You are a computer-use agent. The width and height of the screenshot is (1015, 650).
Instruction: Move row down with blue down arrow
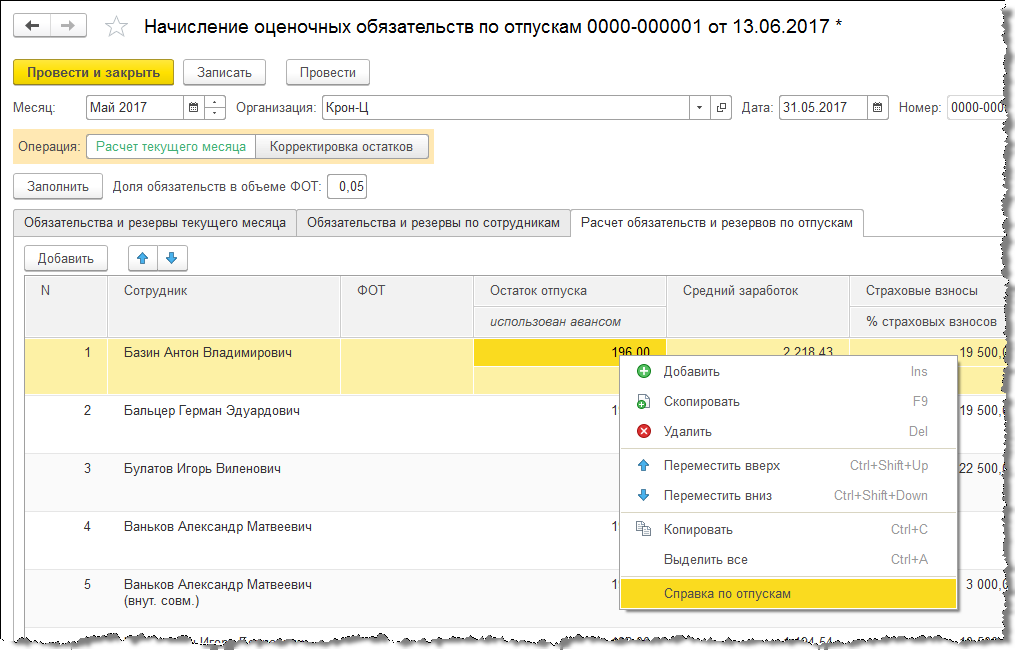[x=172, y=258]
